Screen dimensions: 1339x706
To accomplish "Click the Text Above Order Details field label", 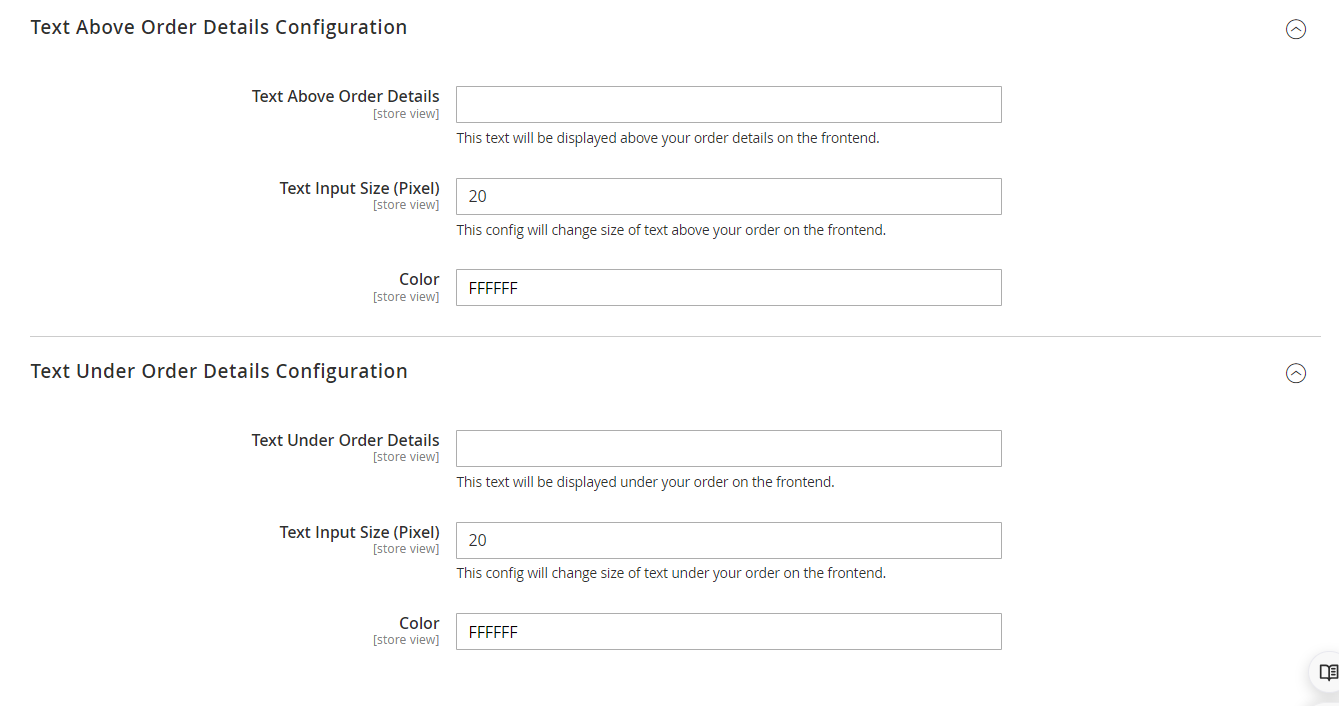I will (x=345, y=97).
